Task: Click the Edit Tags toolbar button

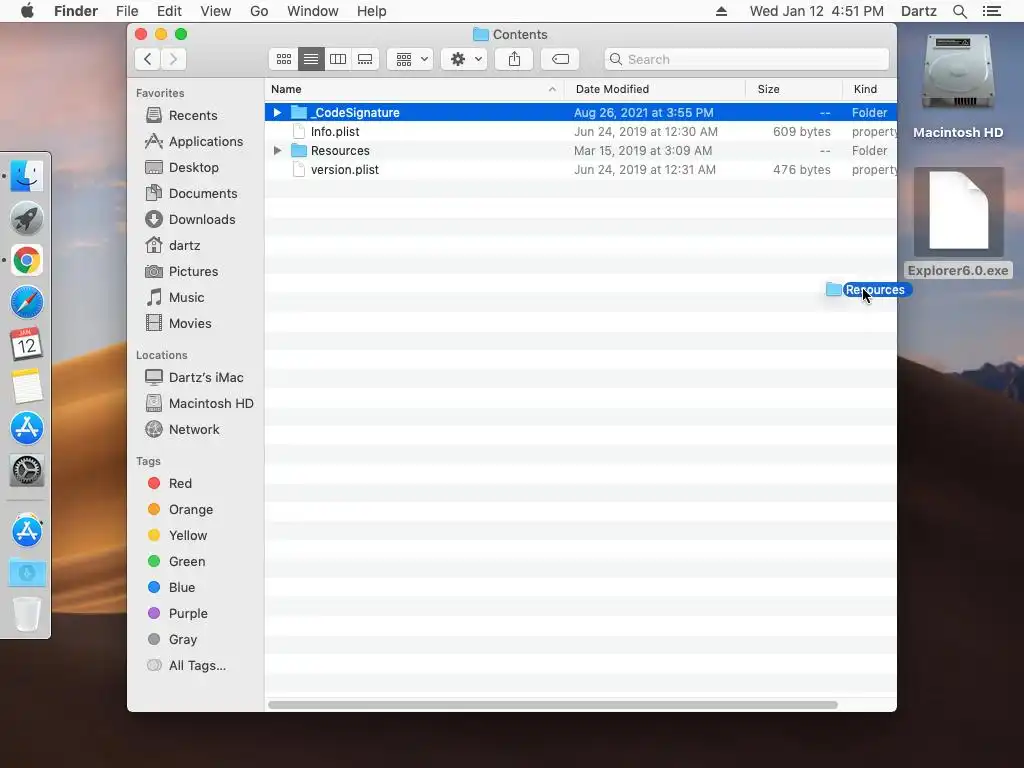Action: tap(560, 59)
